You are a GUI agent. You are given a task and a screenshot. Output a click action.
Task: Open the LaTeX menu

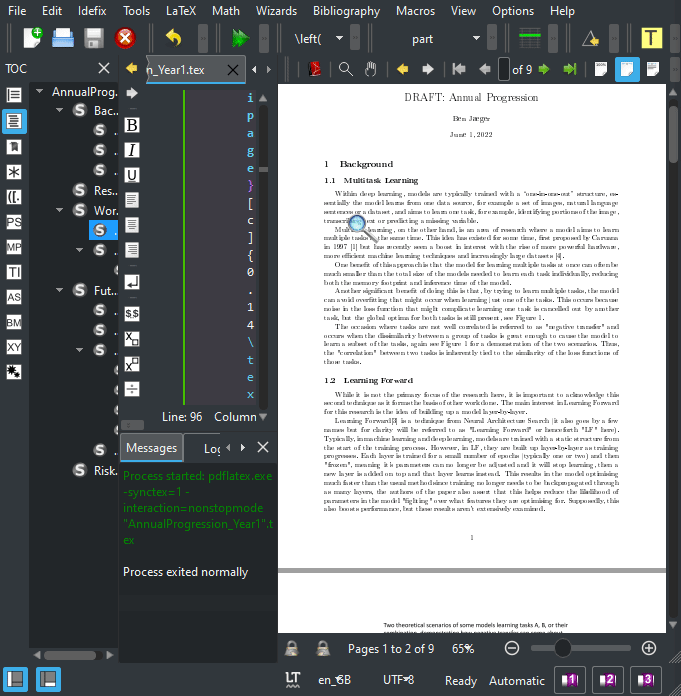[x=181, y=11]
